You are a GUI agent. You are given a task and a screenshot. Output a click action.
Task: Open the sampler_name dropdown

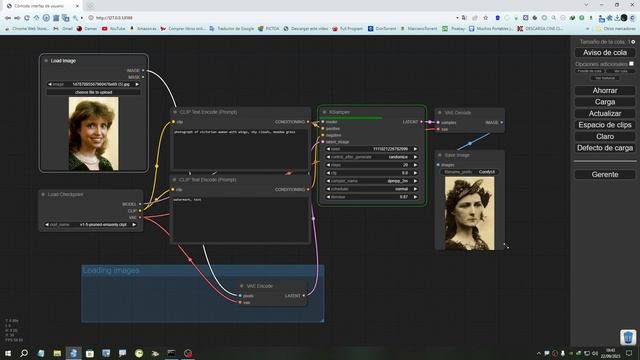pos(372,181)
